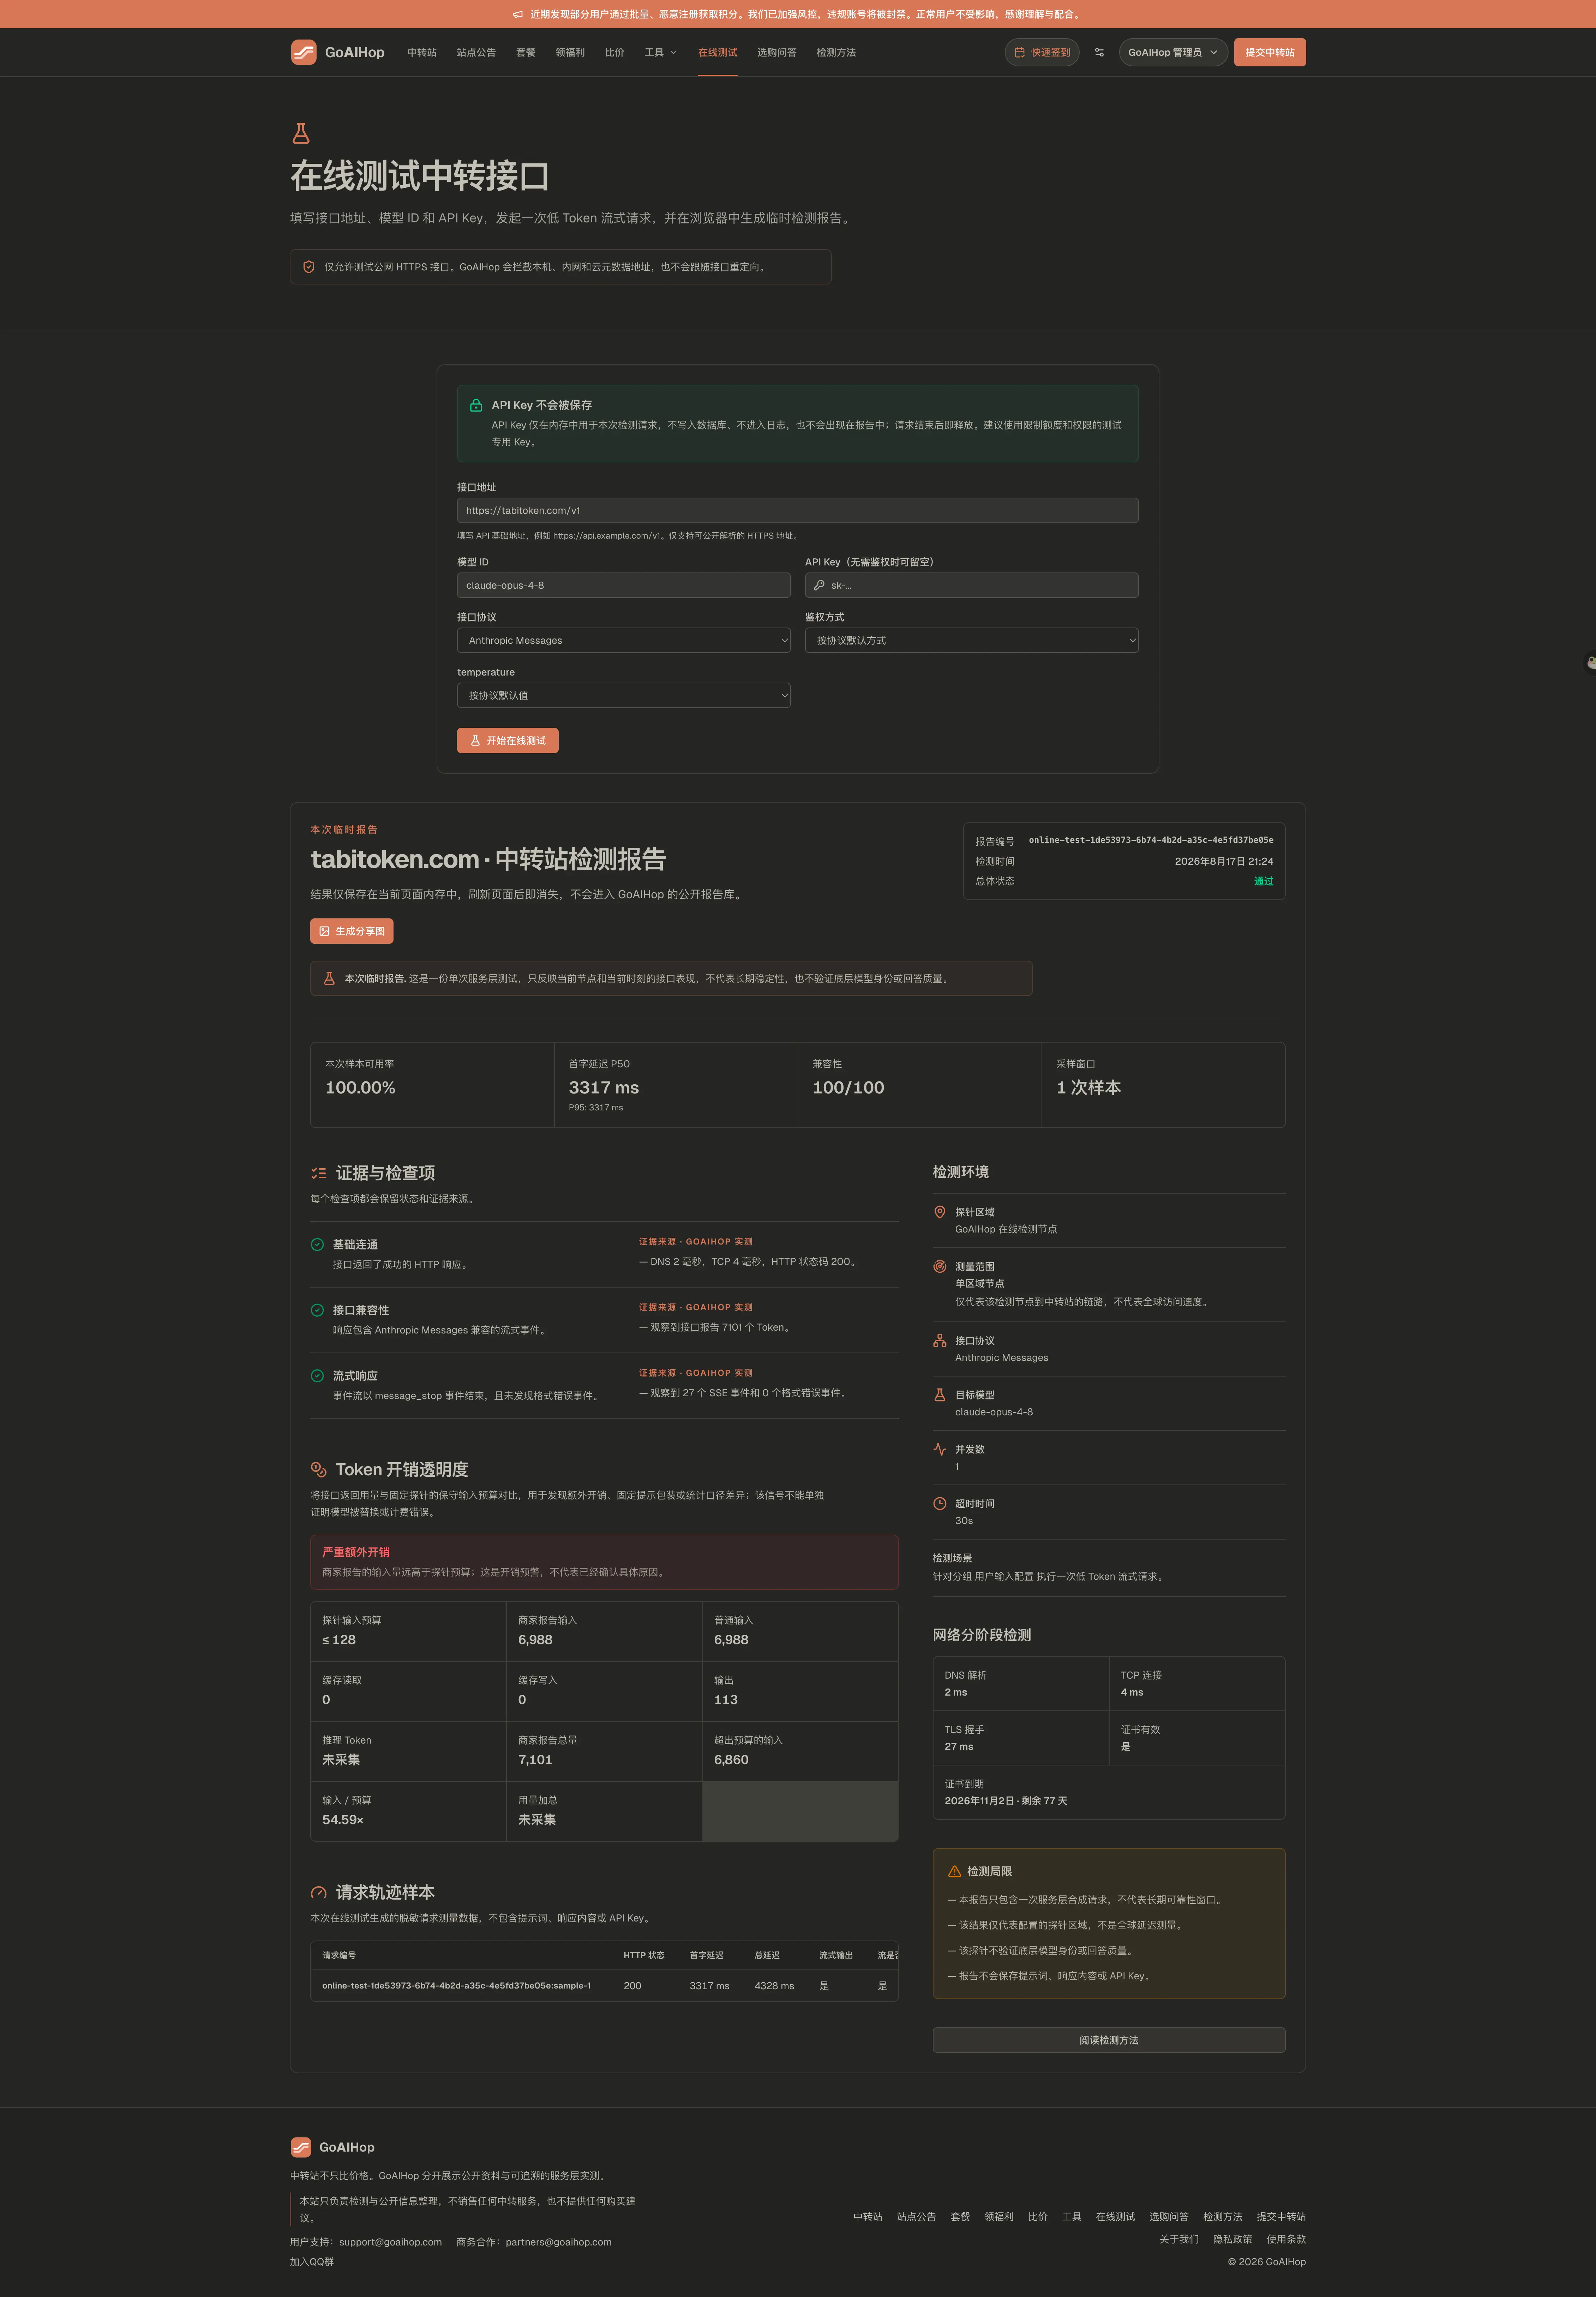This screenshot has height=2297, width=1596.
Task: Open the 隐私政策 footer link
Action: coord(1233,2239)
